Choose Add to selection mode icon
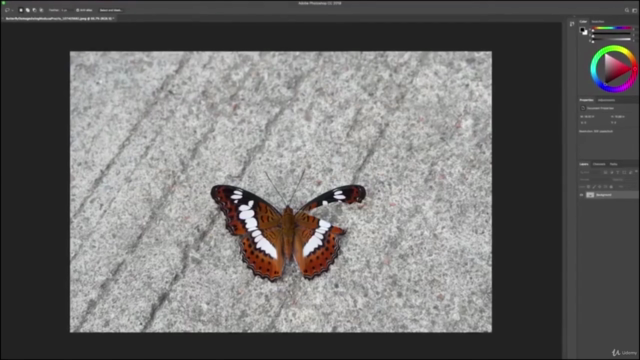640x360 pixels. coord(27,10)
